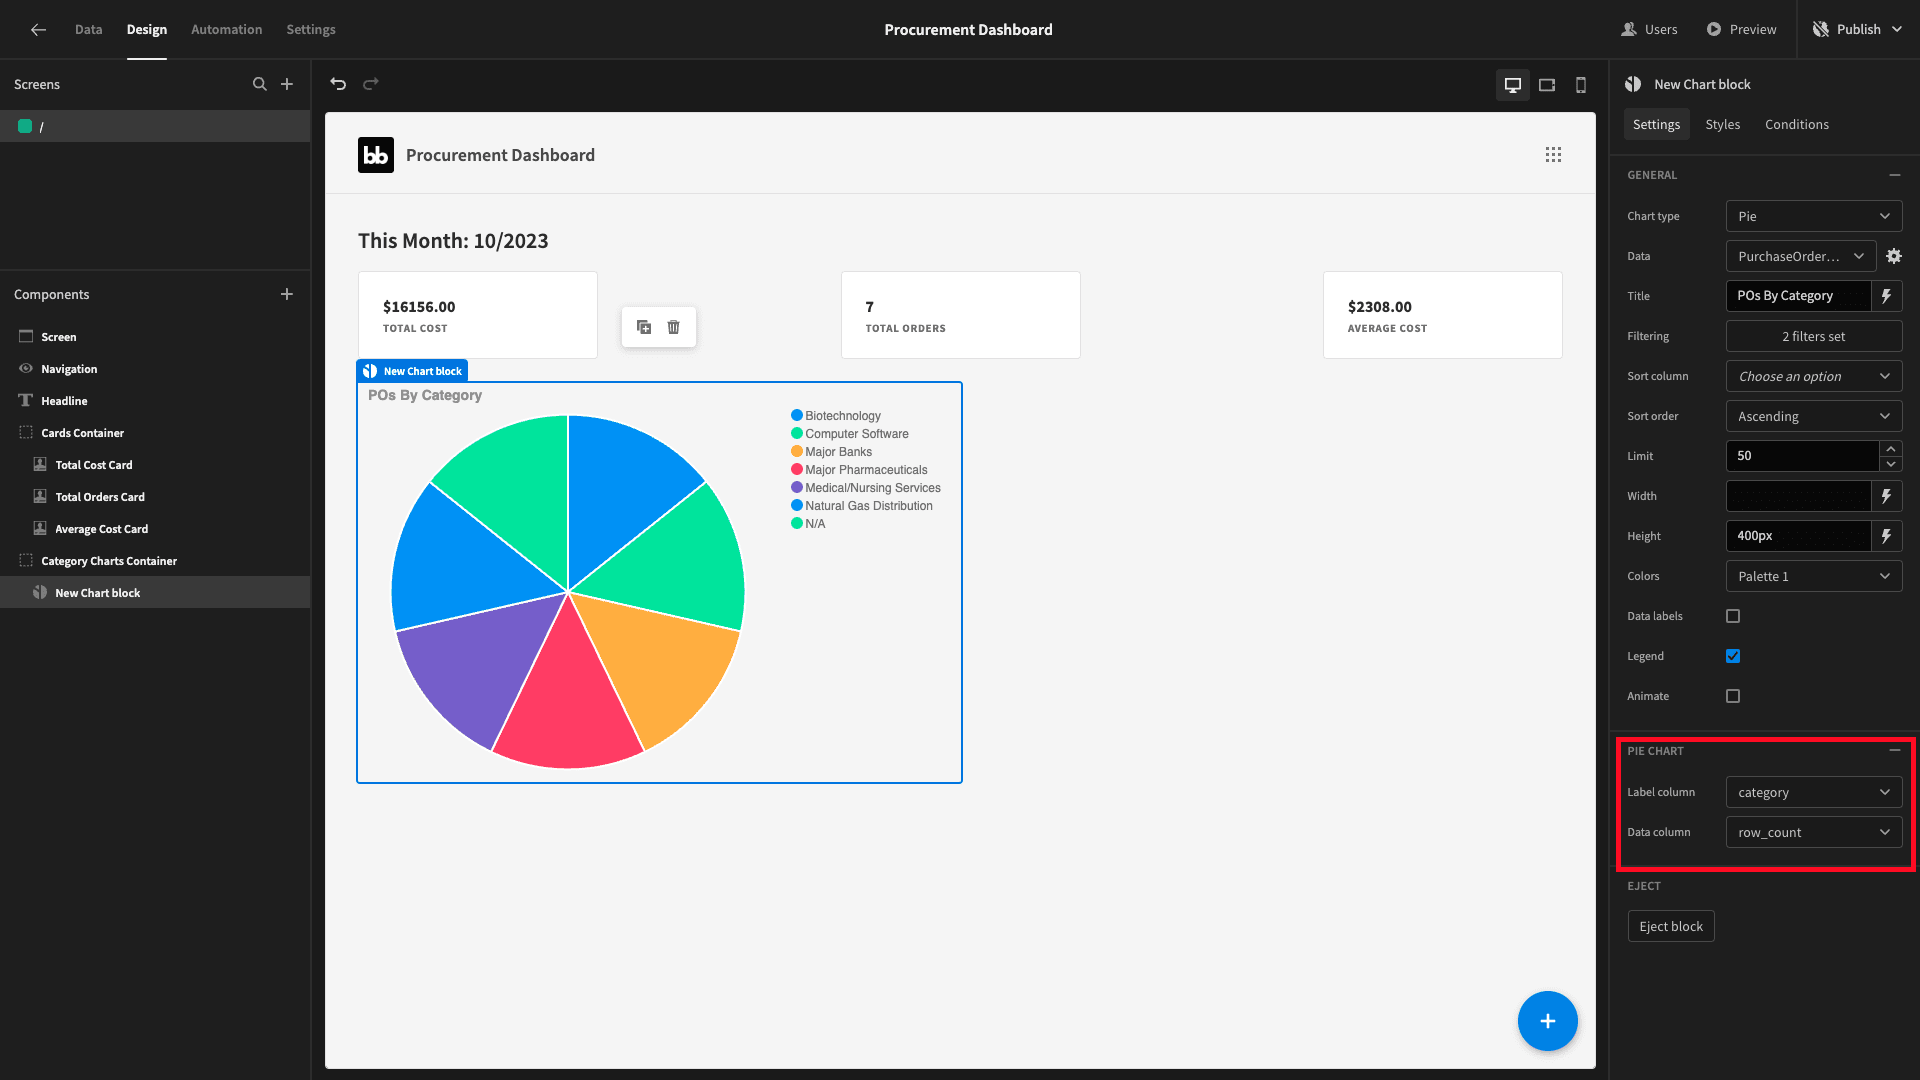1920x1080 pixels.
Task: Open the Sort order dropdown
Action: point(1814,416)
